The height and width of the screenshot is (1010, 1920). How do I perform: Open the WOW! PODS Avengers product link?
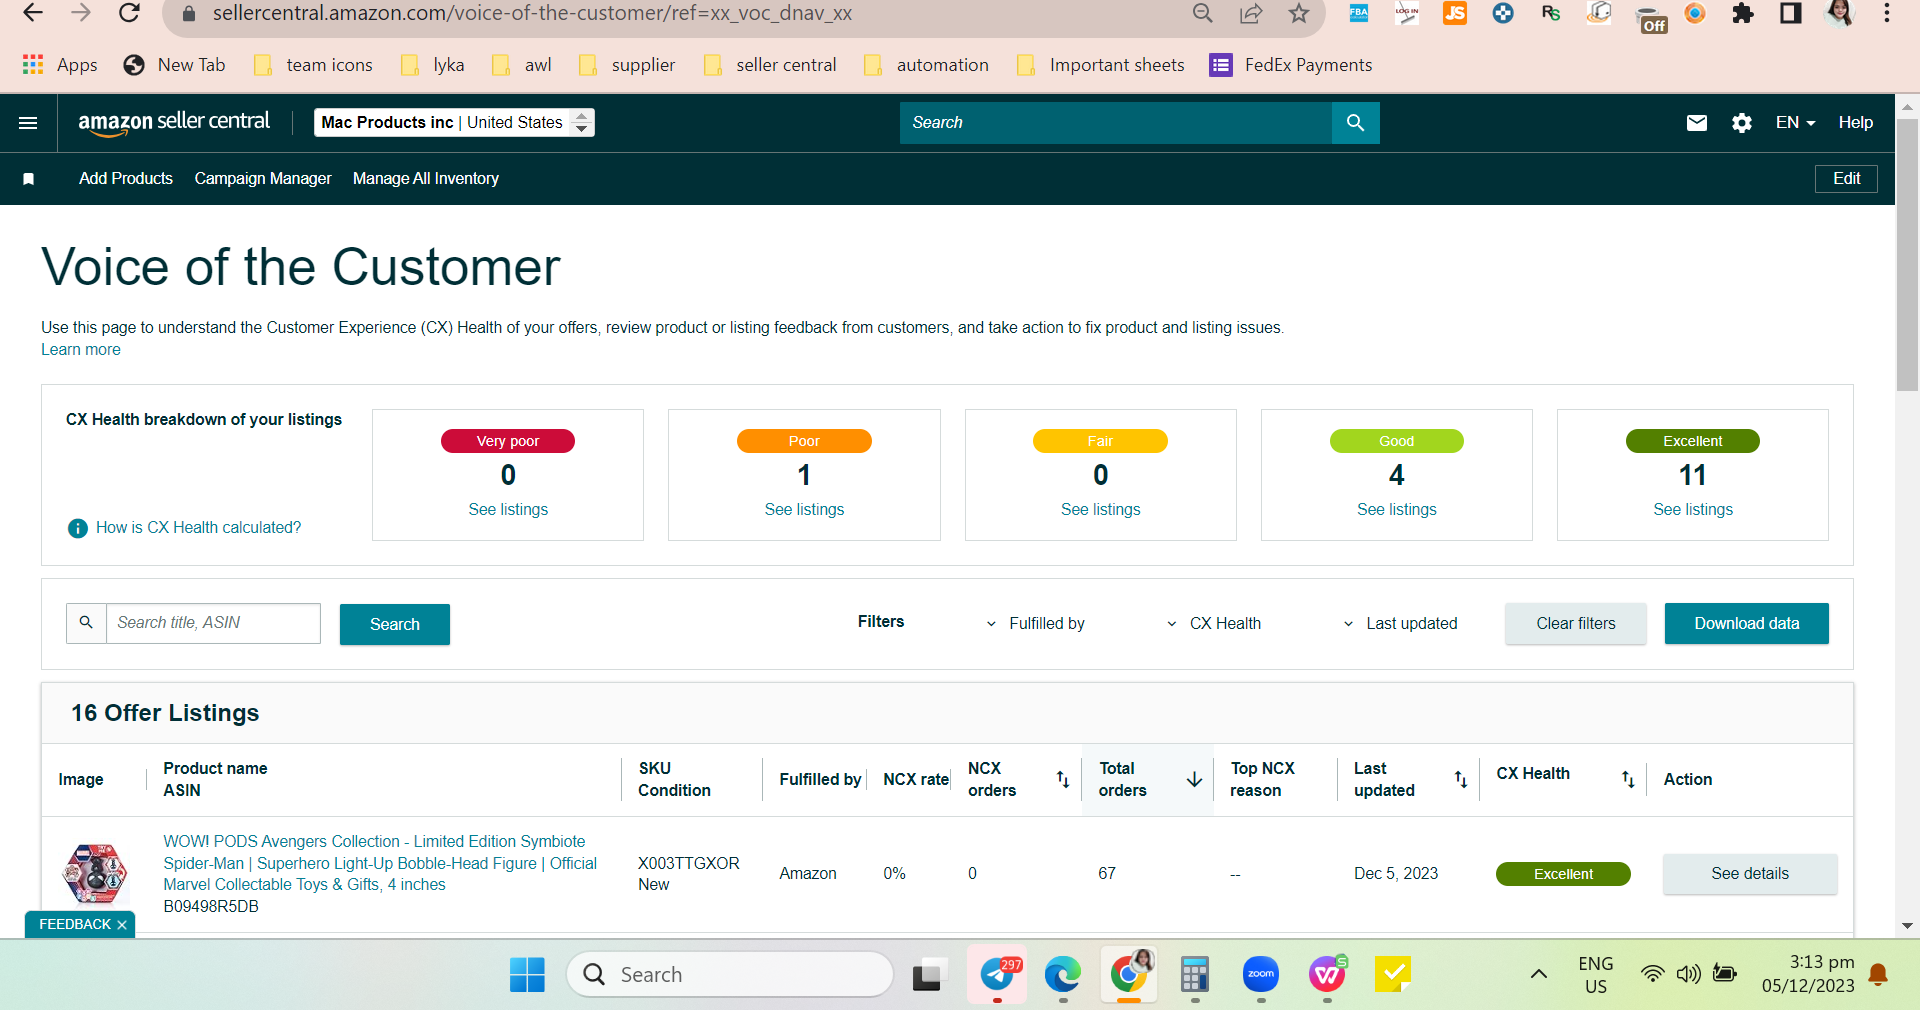[380, 863]
